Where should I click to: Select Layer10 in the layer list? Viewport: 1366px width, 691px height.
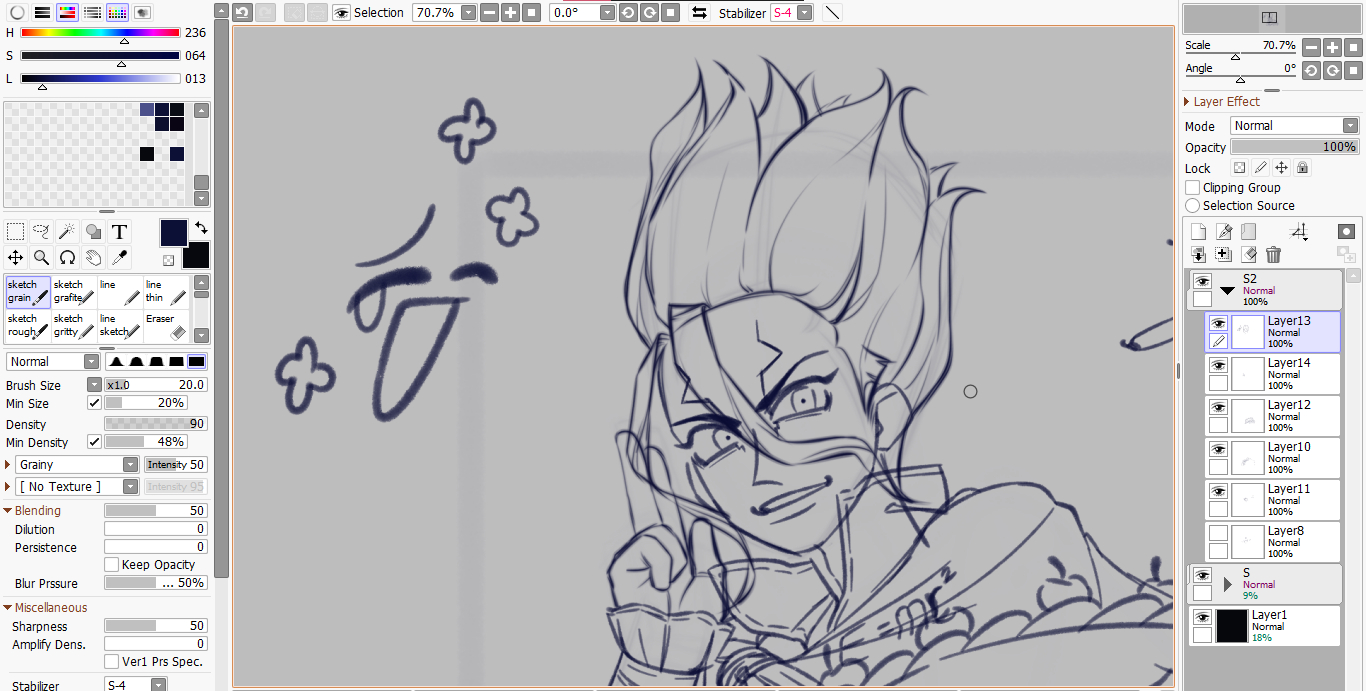pos(1288,458)
